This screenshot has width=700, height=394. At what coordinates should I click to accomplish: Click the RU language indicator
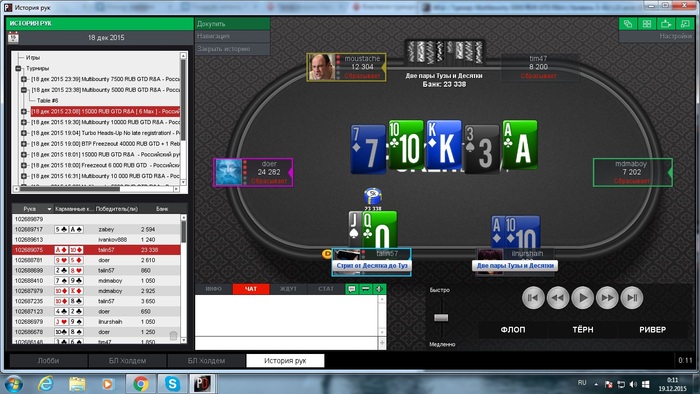coord(582,383)
